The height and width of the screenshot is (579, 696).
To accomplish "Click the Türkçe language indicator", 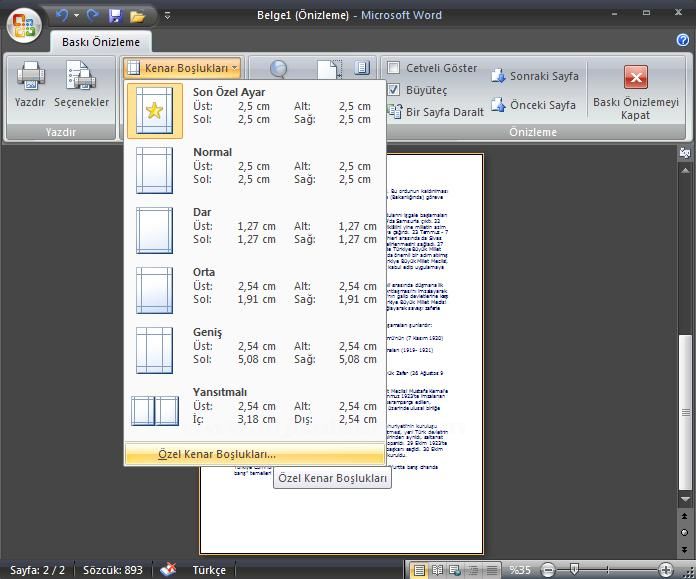I will (x=209, y=570).
